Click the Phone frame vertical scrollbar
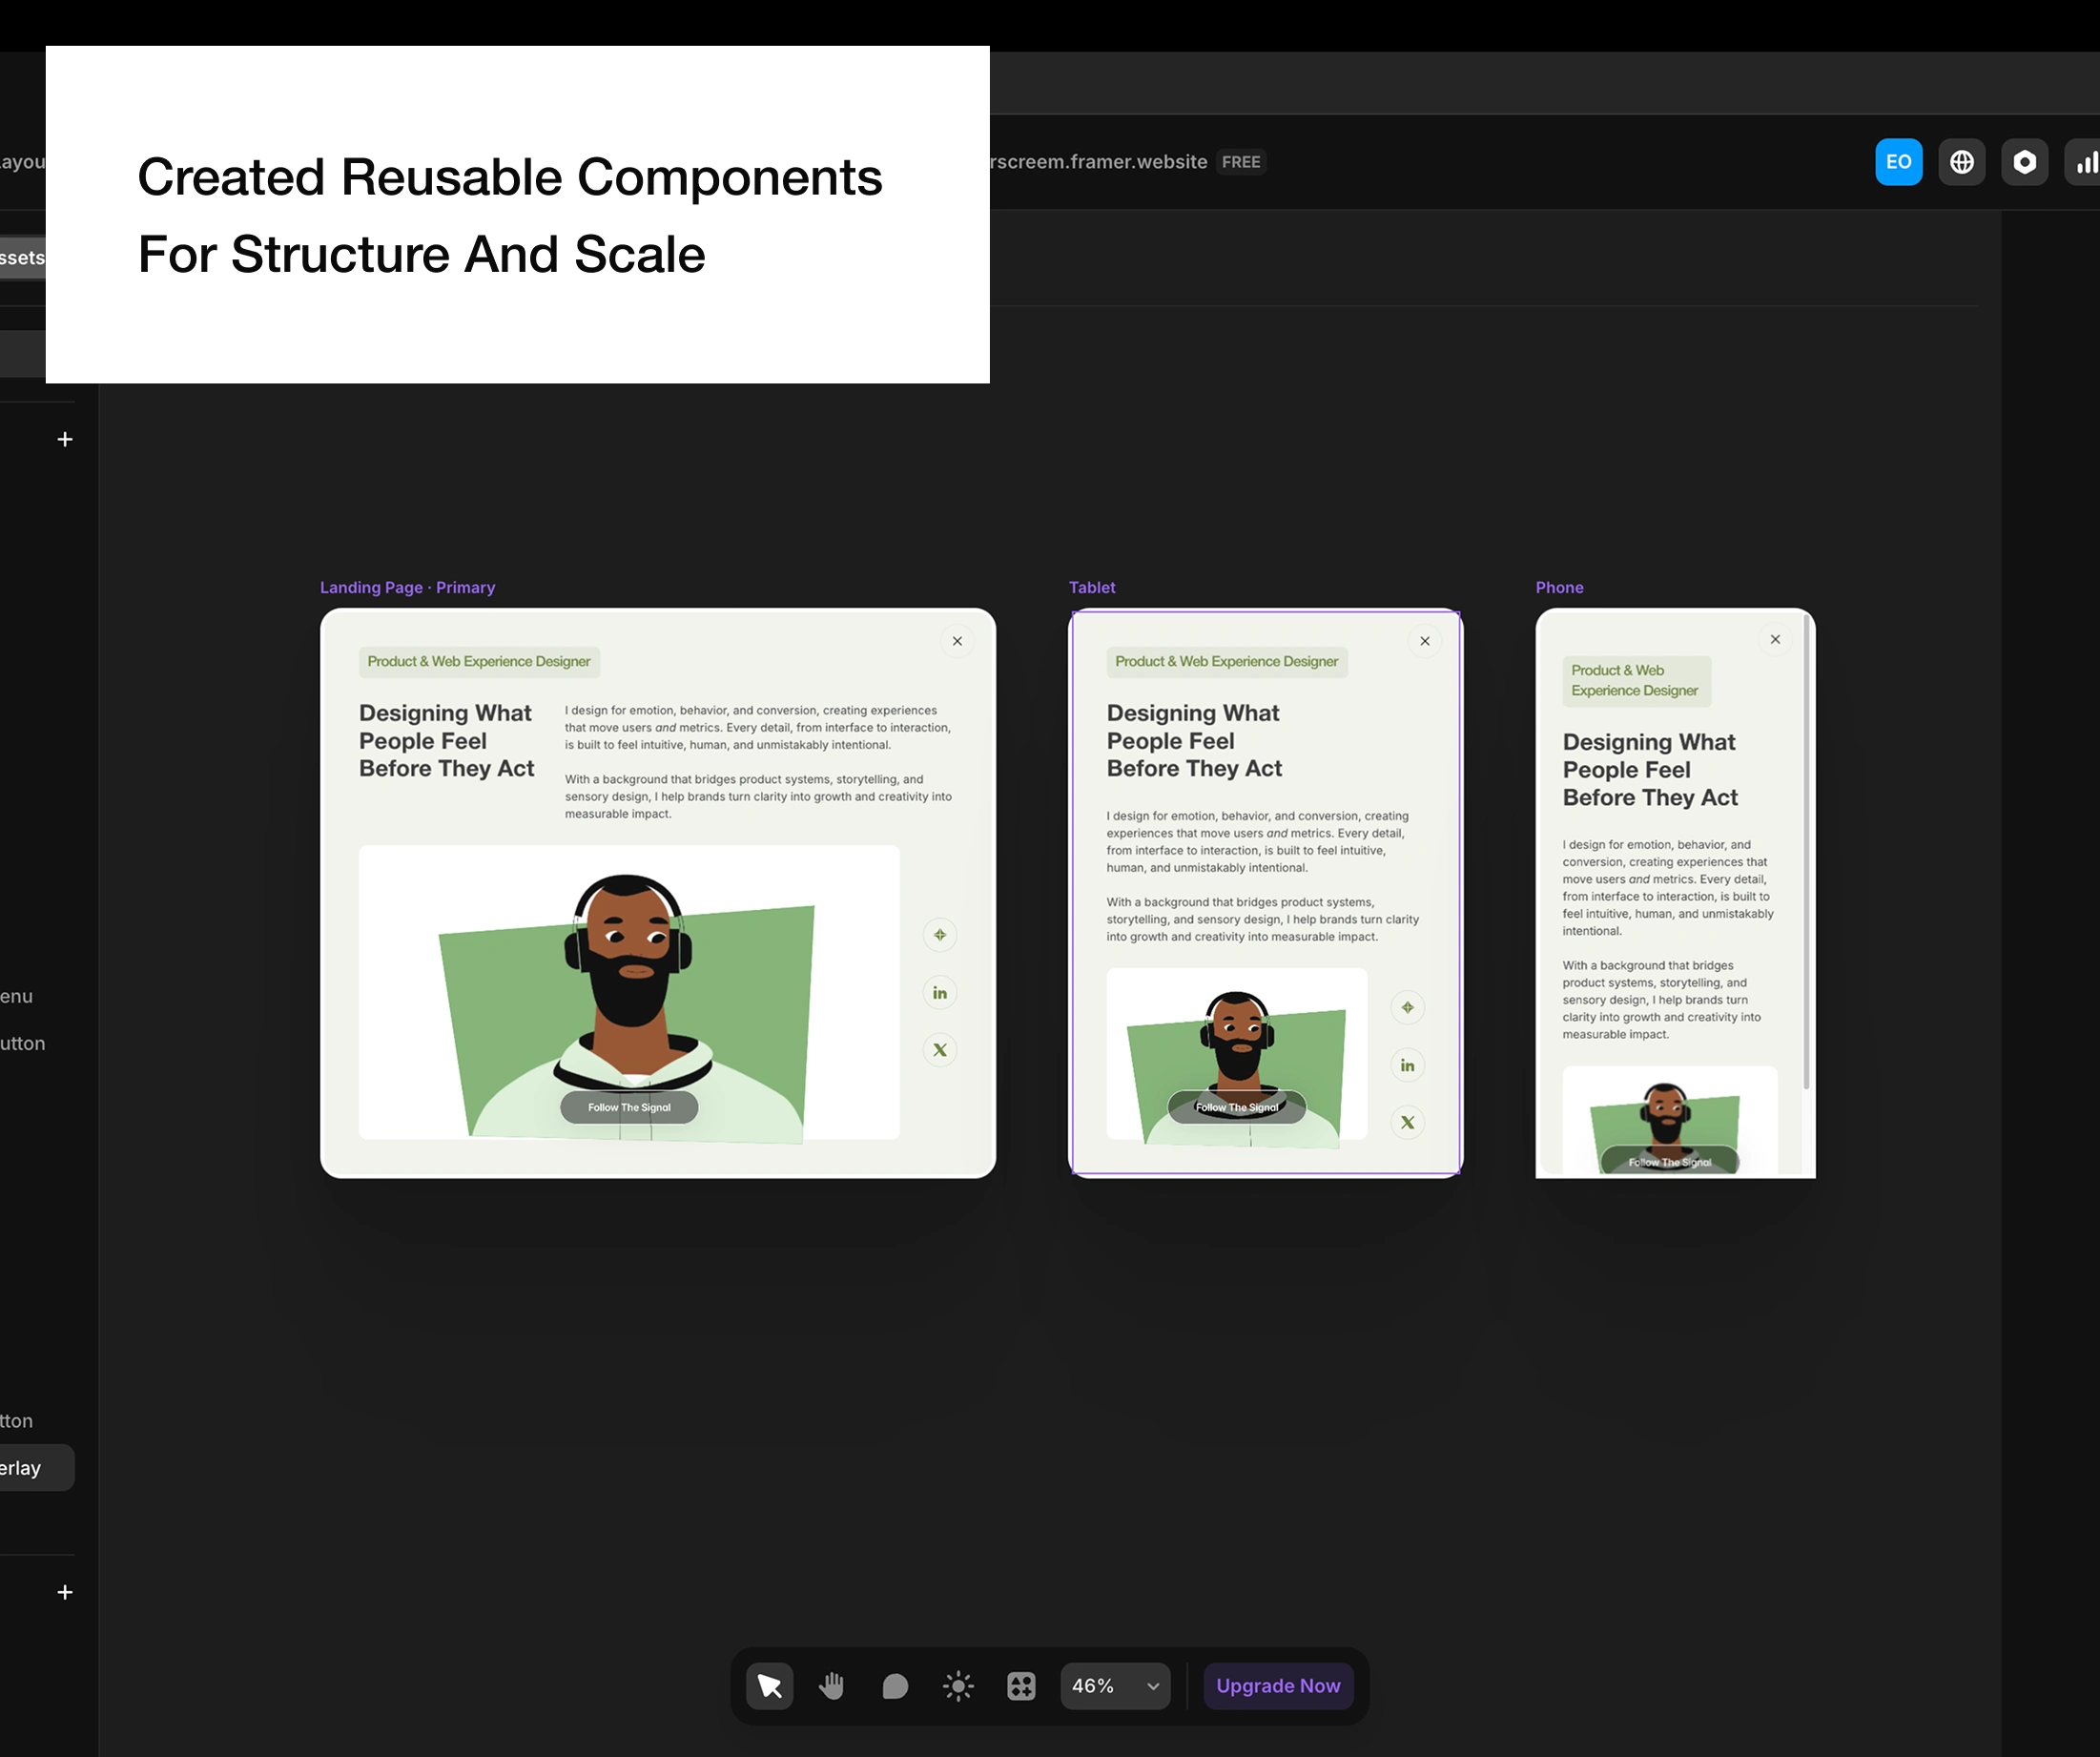This screenshot has width=2100, height=1757. pyautogui.click(x=1806, y=850)
